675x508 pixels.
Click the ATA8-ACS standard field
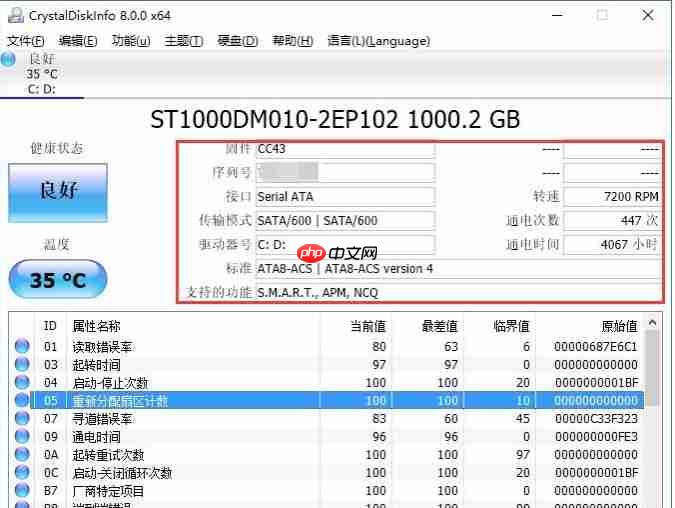pos(458,269)
